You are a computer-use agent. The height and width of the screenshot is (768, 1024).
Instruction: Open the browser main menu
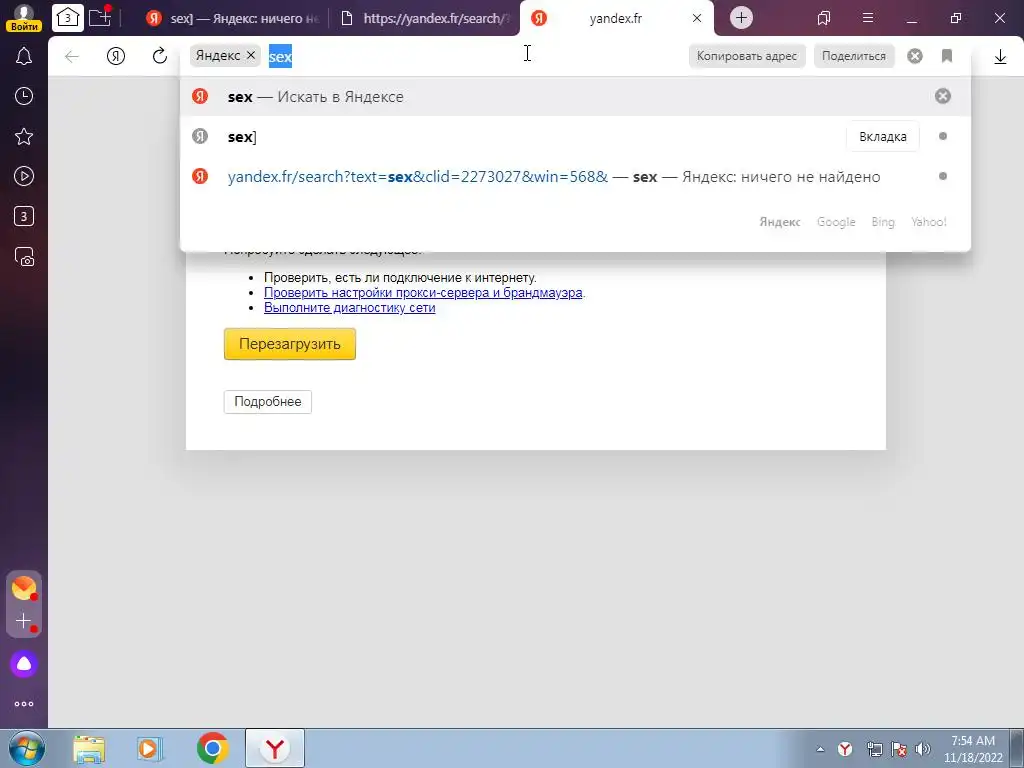(868, 18)
